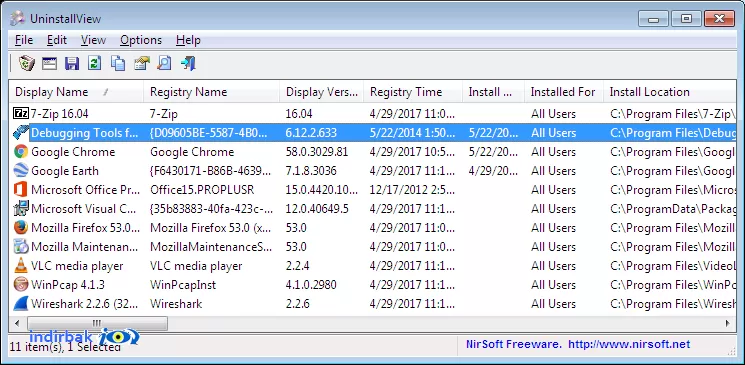Select the VLC media player display name
The image size is (745, 365).
tap(77, 266)
